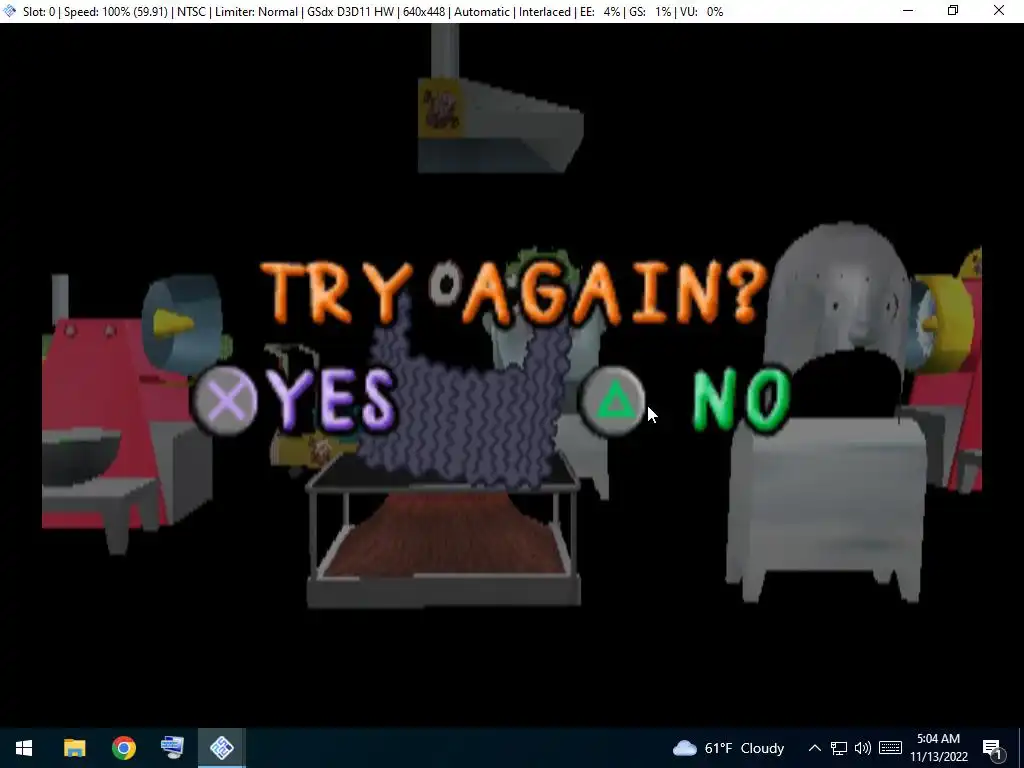The height and width of the screenshot is (768, 1024).
Task: Open the clock showing 5:04 AM
Action: [938, 748]
